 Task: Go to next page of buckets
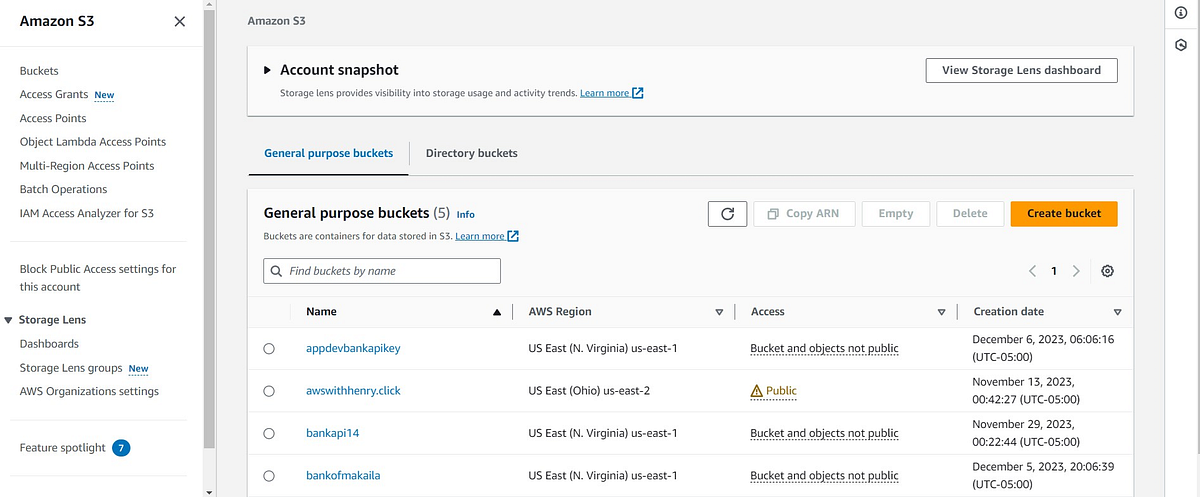tap(1076, 271)
